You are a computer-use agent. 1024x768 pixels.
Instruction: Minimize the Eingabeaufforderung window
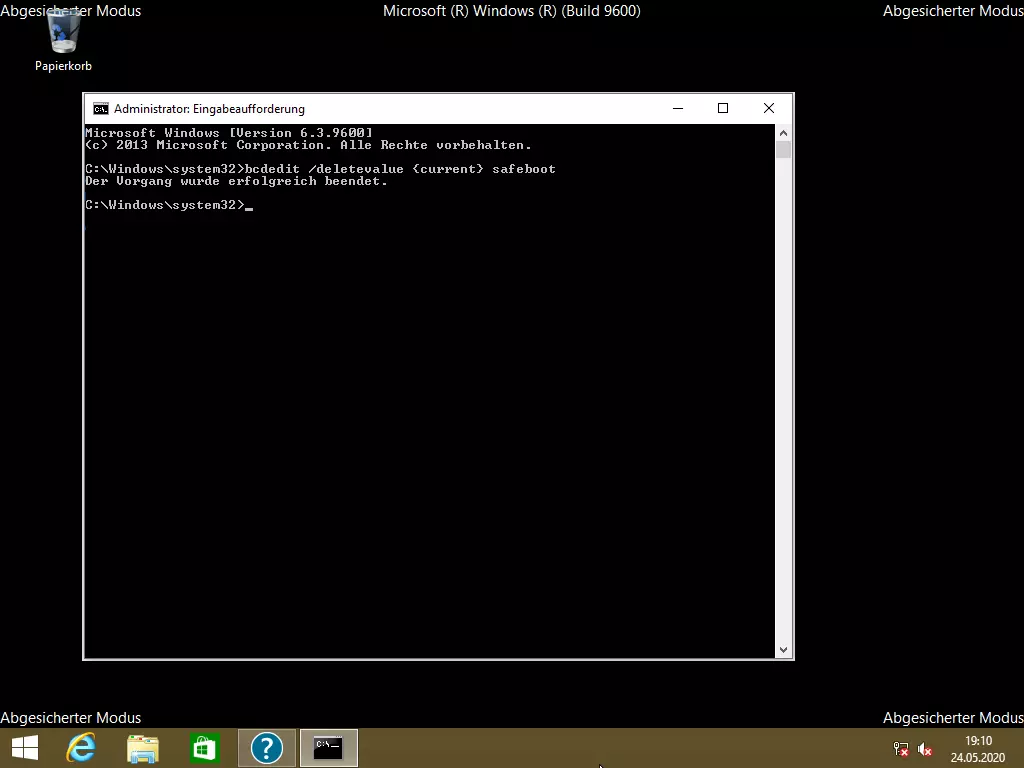click(678, 108)
